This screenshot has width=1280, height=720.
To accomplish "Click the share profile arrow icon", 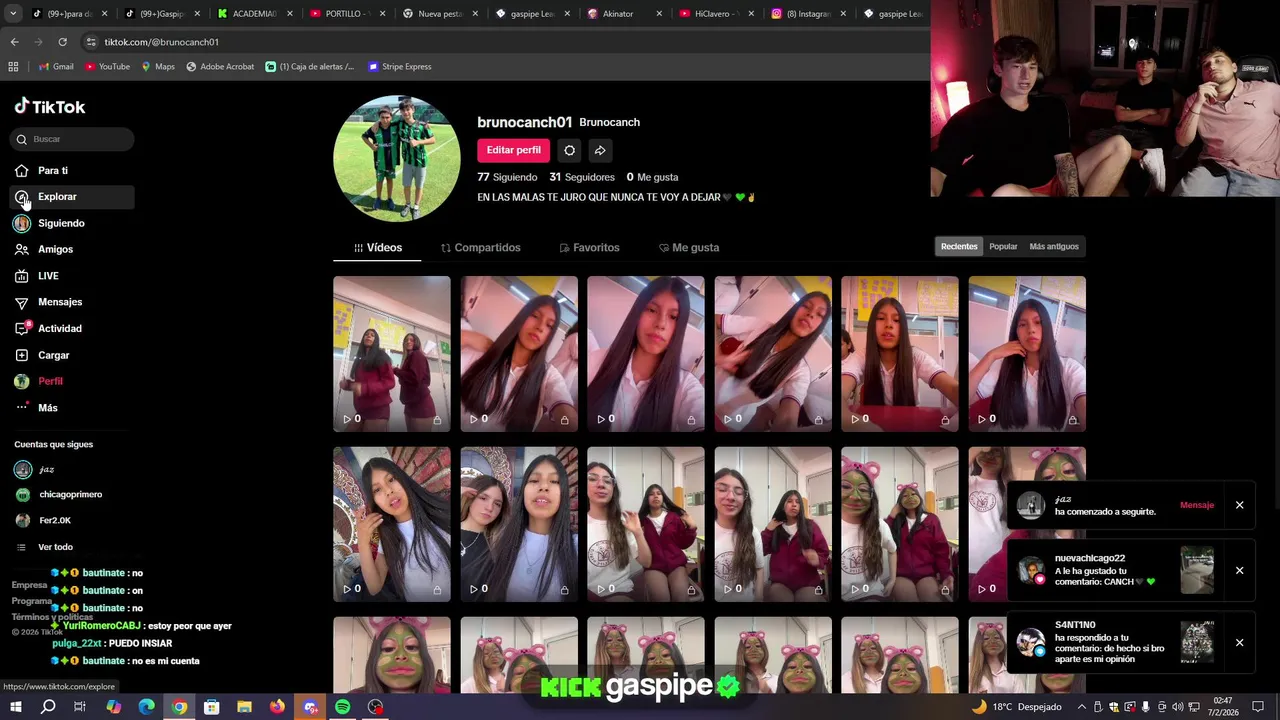I will click(600, 150).
